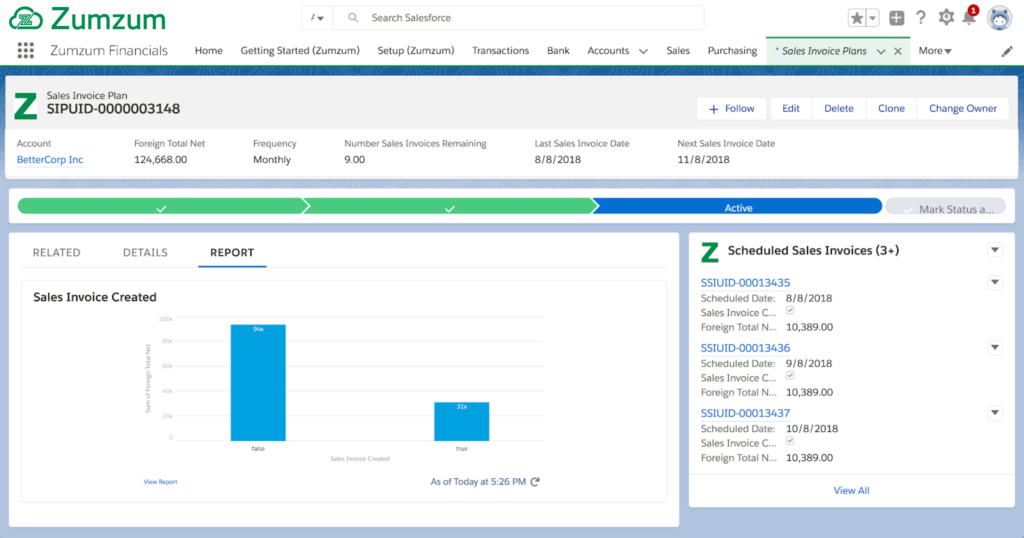Open the Notifications bell icon
Image resolution: width=1024 pixels, height=538 pixels.
(969, 18)
